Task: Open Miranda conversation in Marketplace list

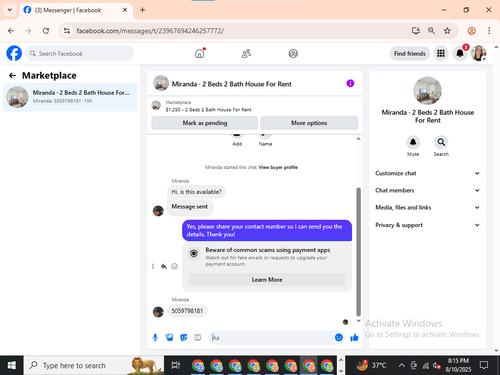Action: coord(70,97)
